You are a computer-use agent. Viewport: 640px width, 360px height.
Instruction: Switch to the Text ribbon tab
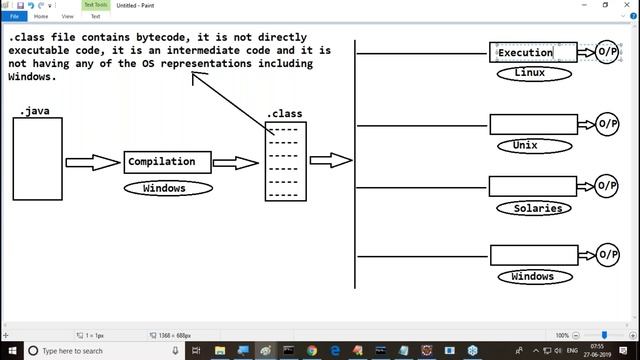pos(96,16)
